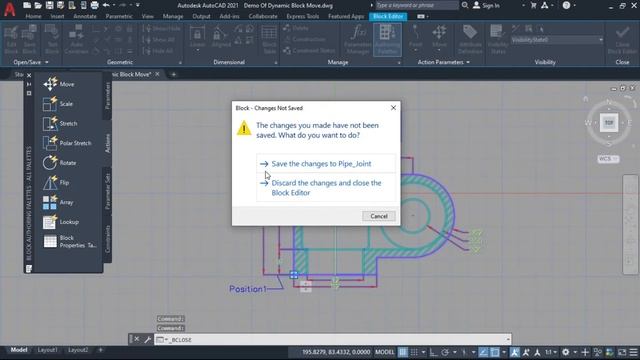
Task: Choose Save the changes to Pipe_Joint
Action: click(326, 164)
